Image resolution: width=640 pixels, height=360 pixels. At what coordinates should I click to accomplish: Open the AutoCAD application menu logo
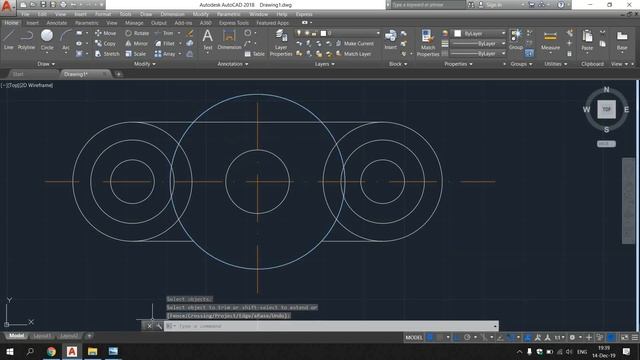(x=7, y=7)
